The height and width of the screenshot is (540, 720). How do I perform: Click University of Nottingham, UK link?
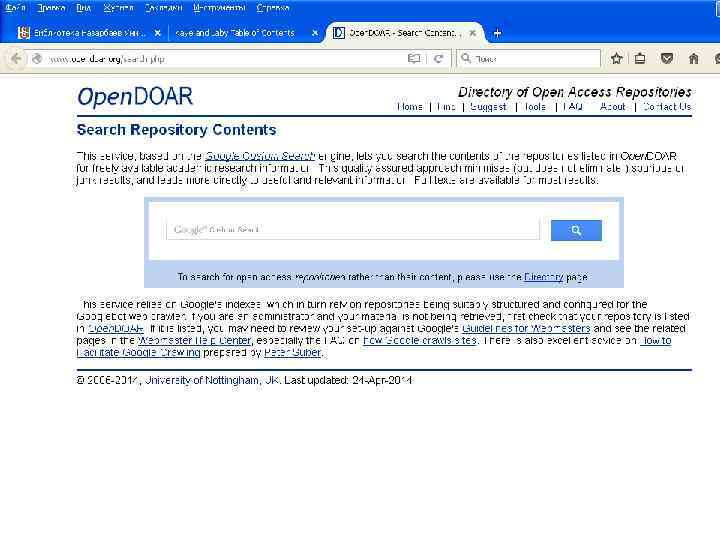pyautogui.click(x=212, y=380)
